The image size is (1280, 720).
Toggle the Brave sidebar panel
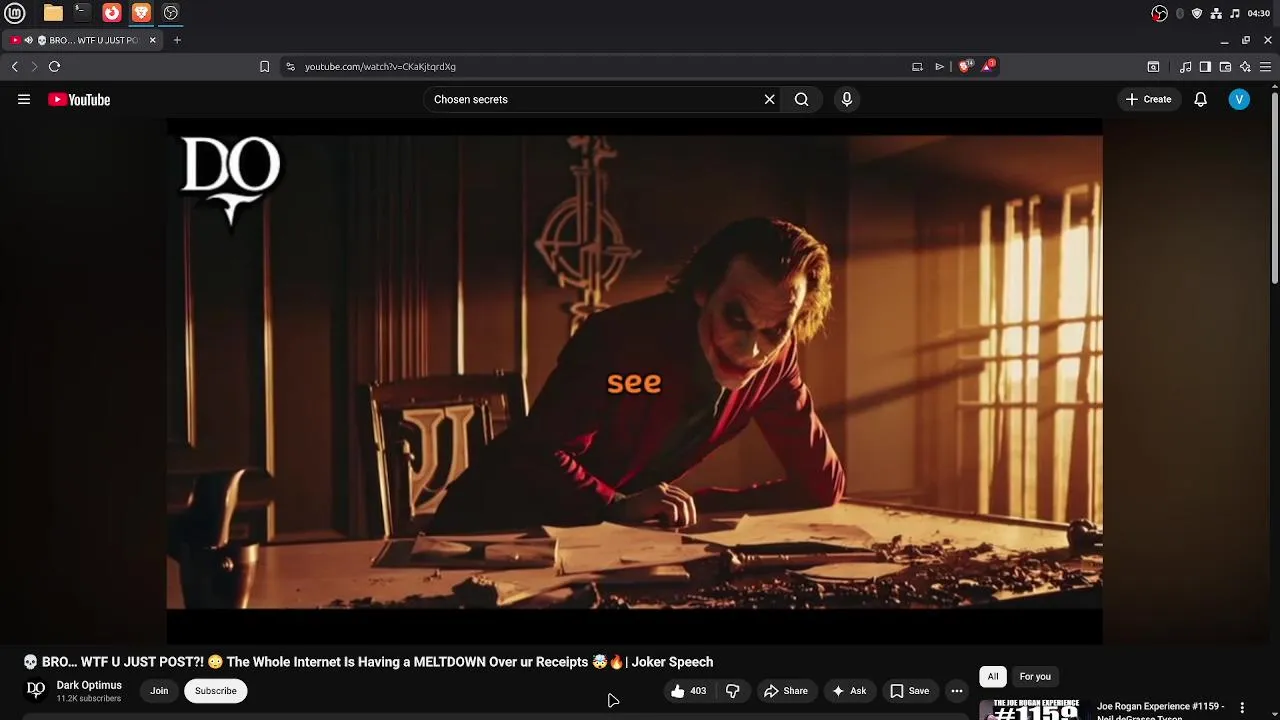(1205, 66)
